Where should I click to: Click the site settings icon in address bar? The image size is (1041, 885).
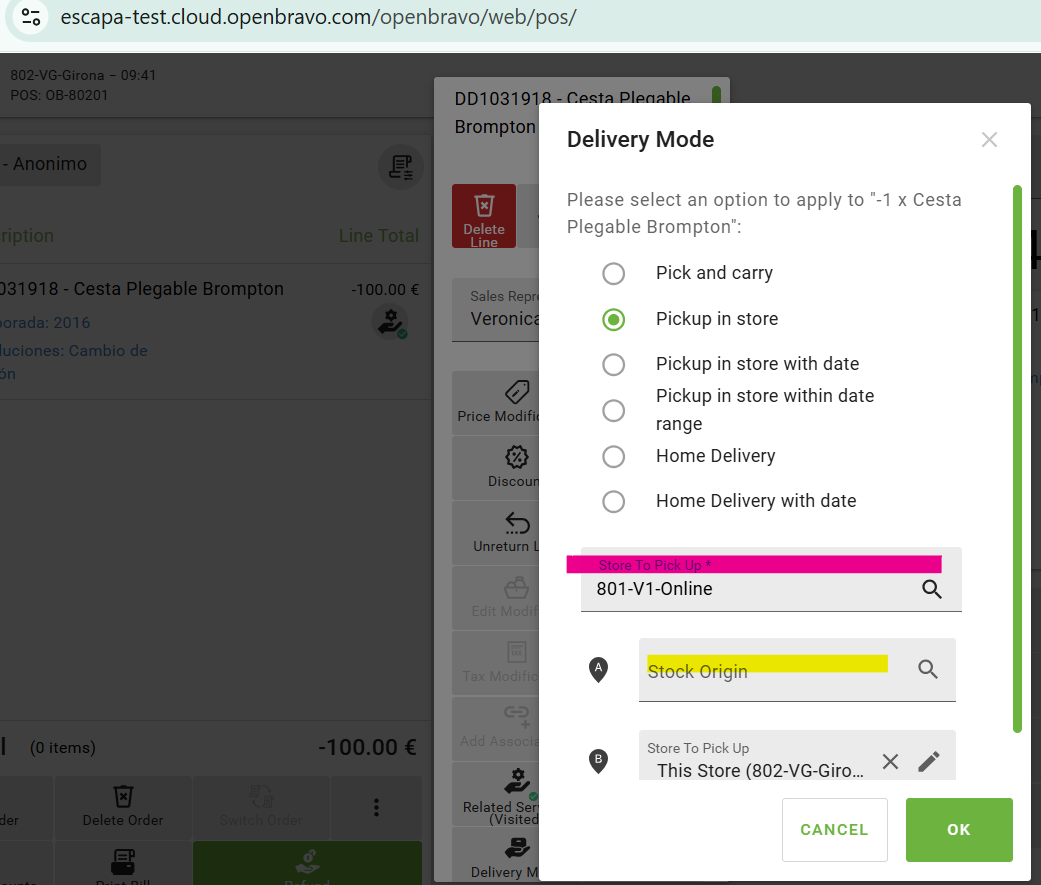31,17
